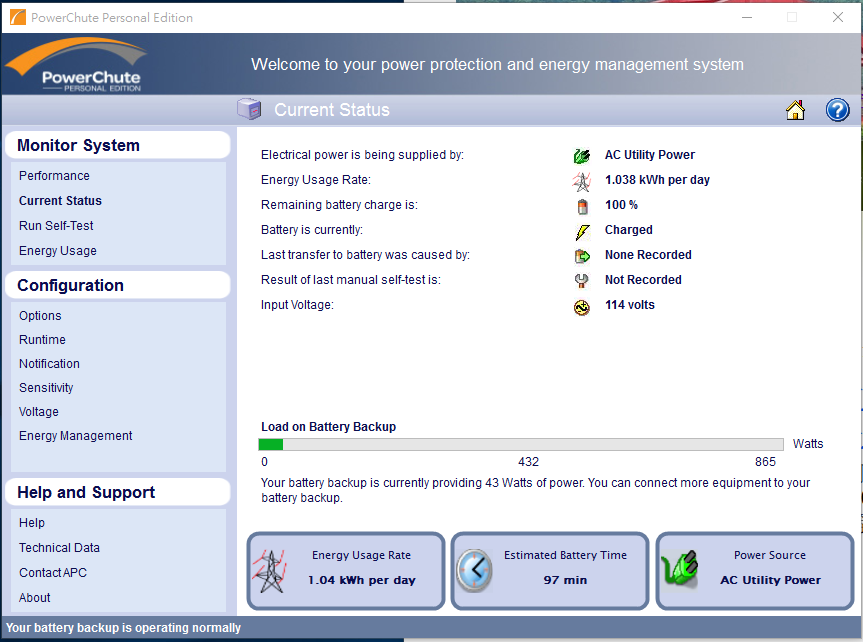The image size is (863, 642).
Task: Open the About page
Action: tap(34, 597)
